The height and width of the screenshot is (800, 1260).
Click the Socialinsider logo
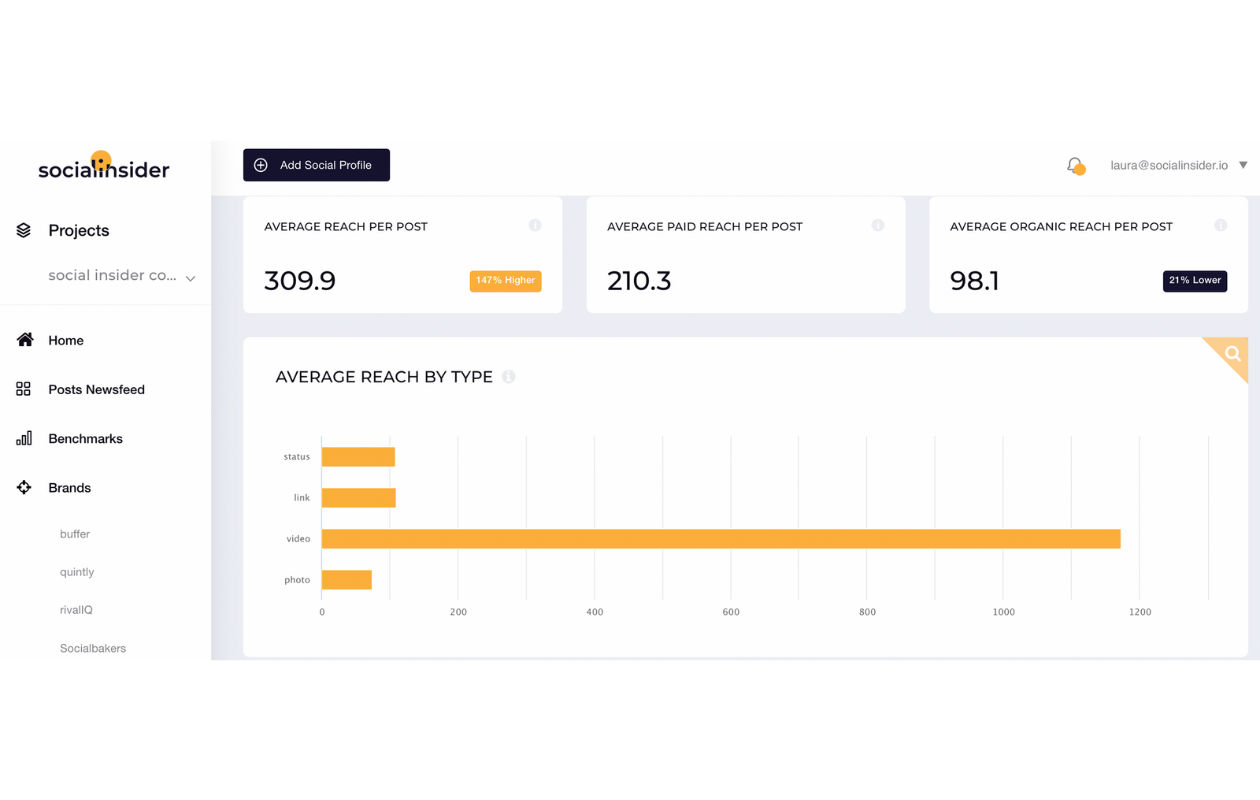103,166
